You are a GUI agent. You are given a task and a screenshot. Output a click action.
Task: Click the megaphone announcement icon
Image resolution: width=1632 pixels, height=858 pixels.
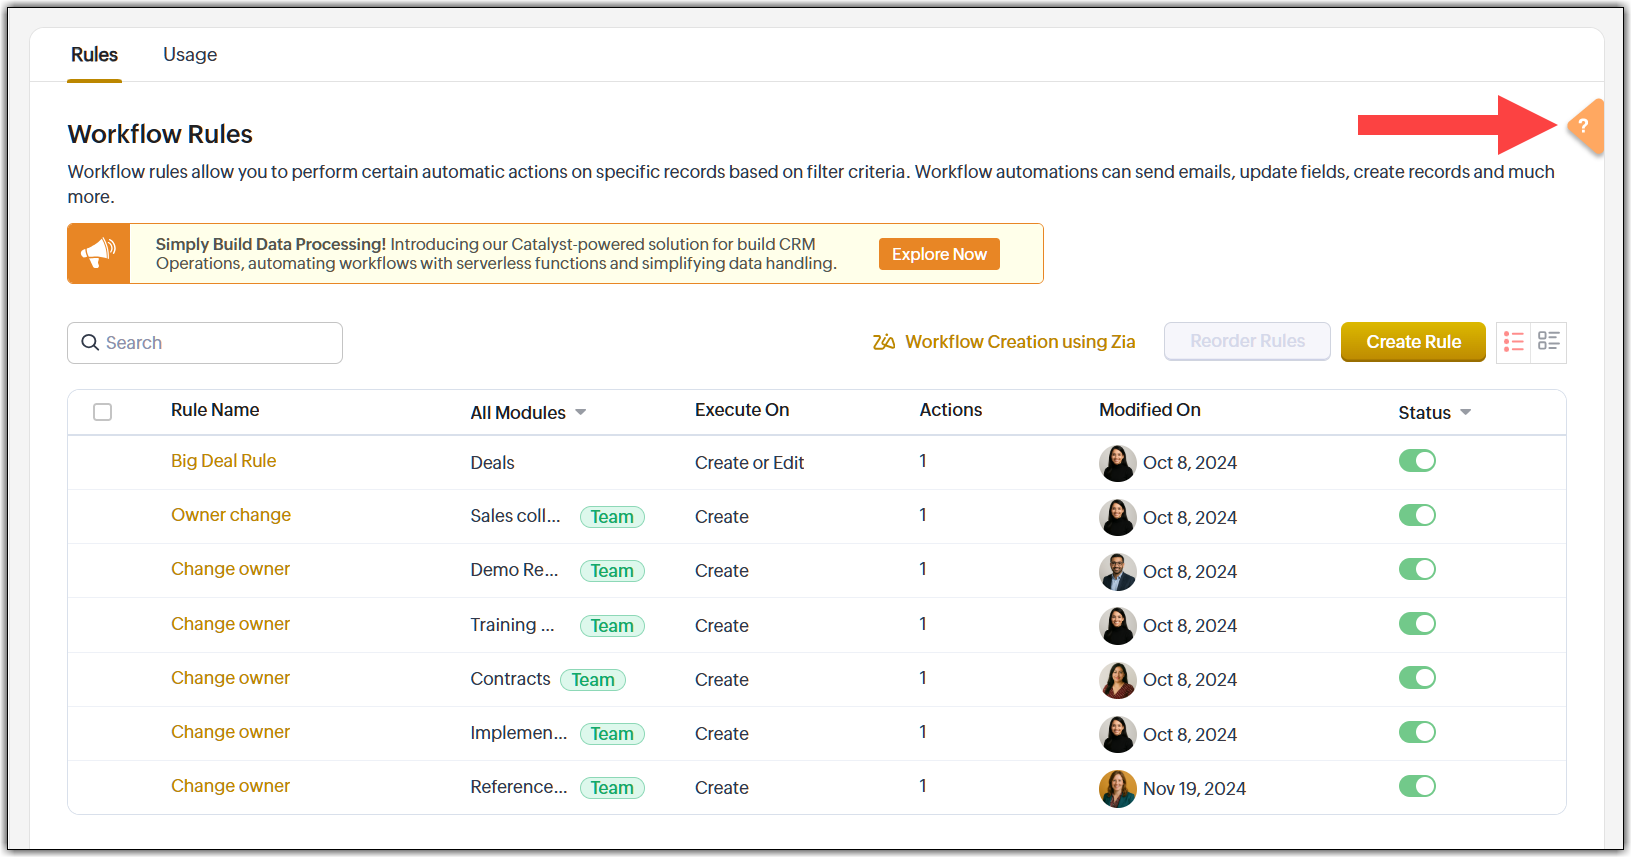click(x=98, y=254)
